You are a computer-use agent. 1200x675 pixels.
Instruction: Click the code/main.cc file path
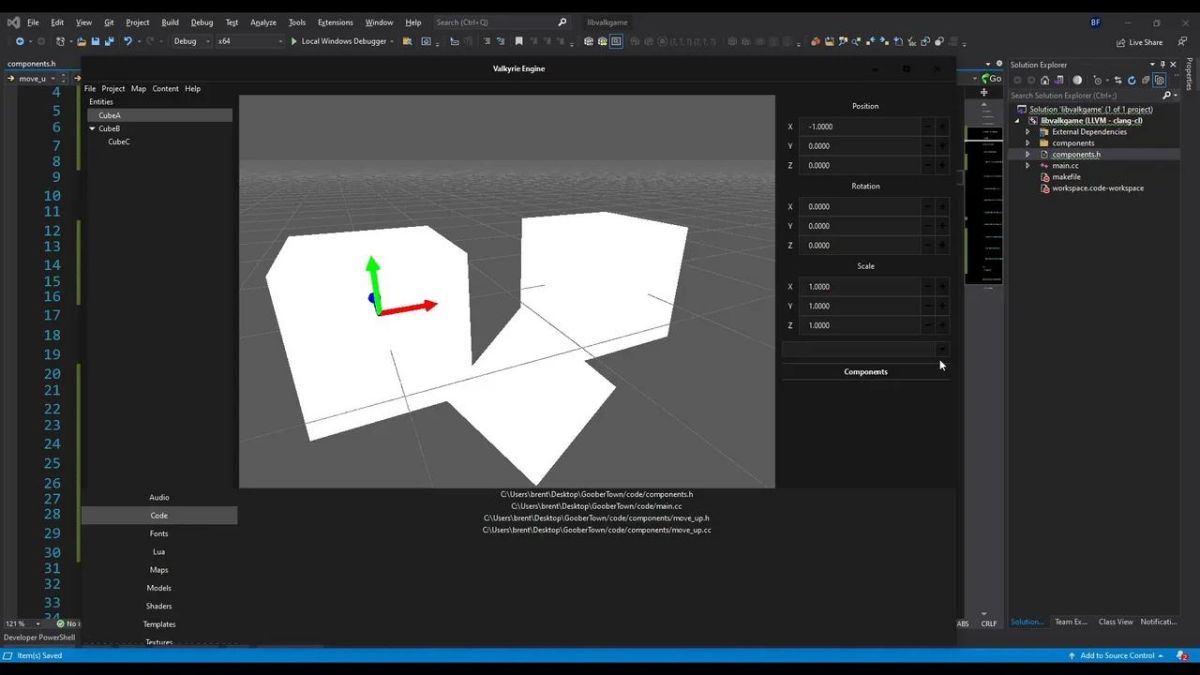tap(597, 506)
